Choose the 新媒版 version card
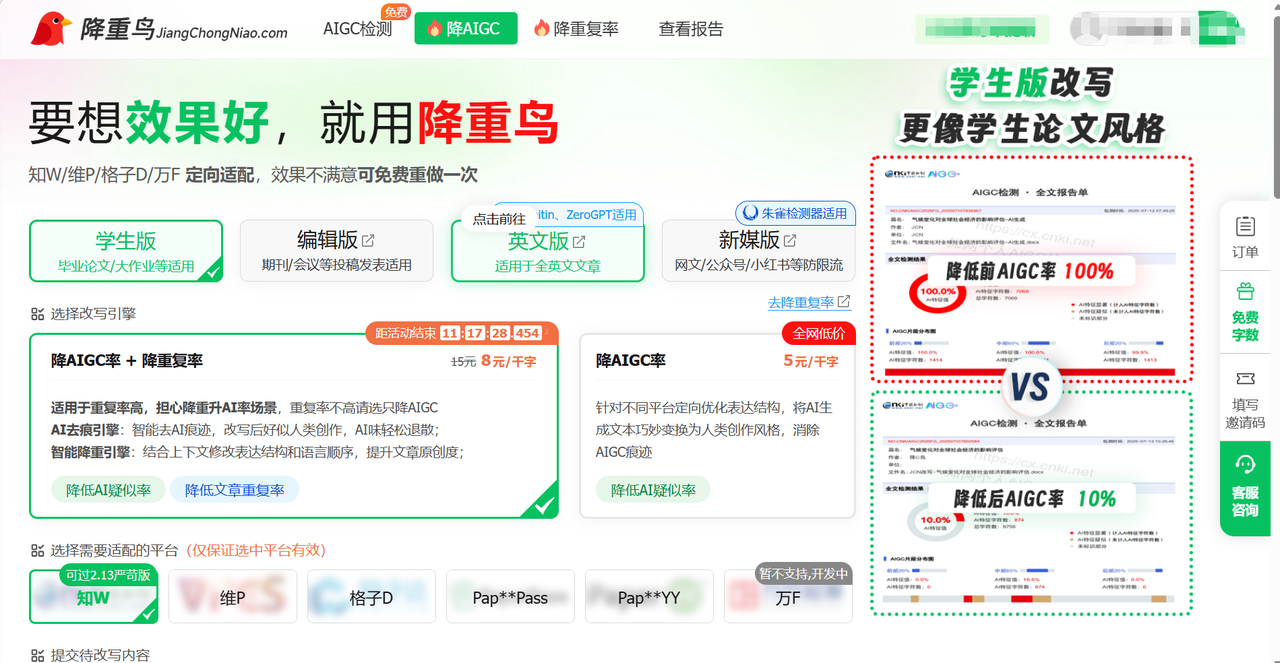 [x=758, y=251]
